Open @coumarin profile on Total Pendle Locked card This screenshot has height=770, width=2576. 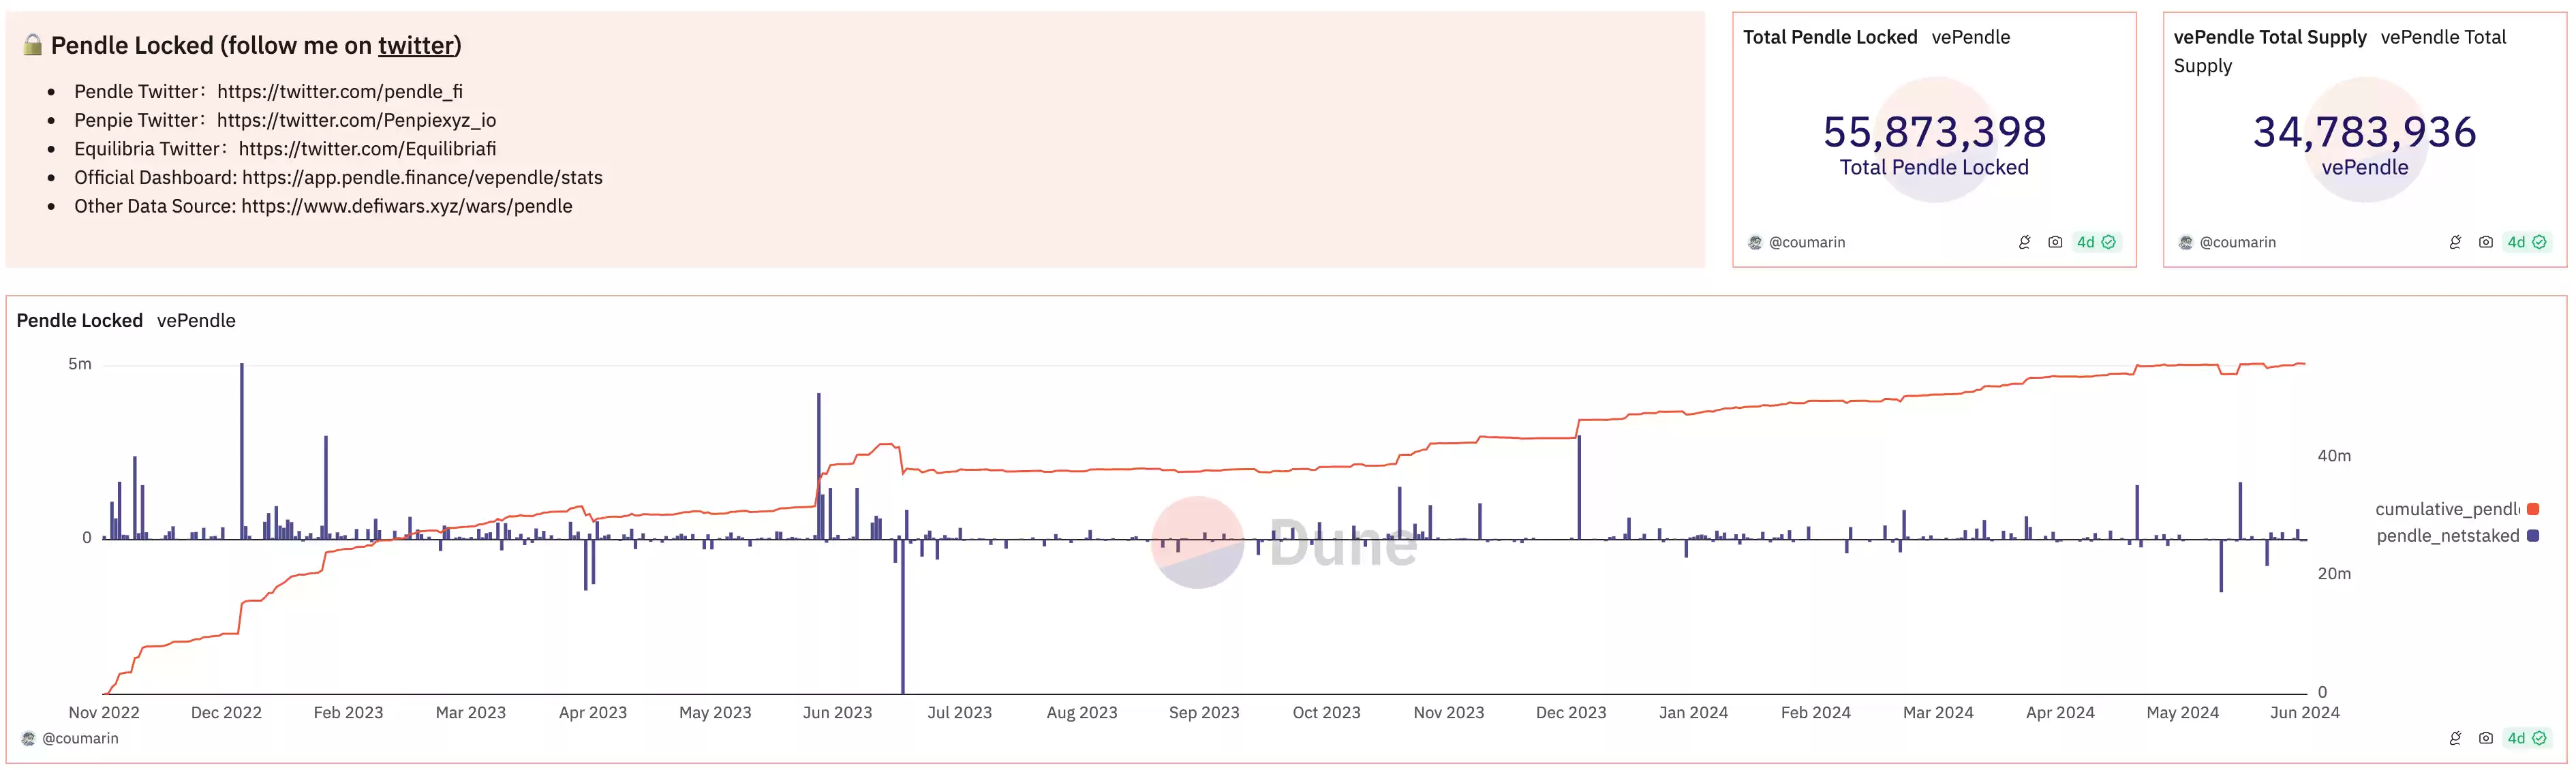click(1806, 242)
